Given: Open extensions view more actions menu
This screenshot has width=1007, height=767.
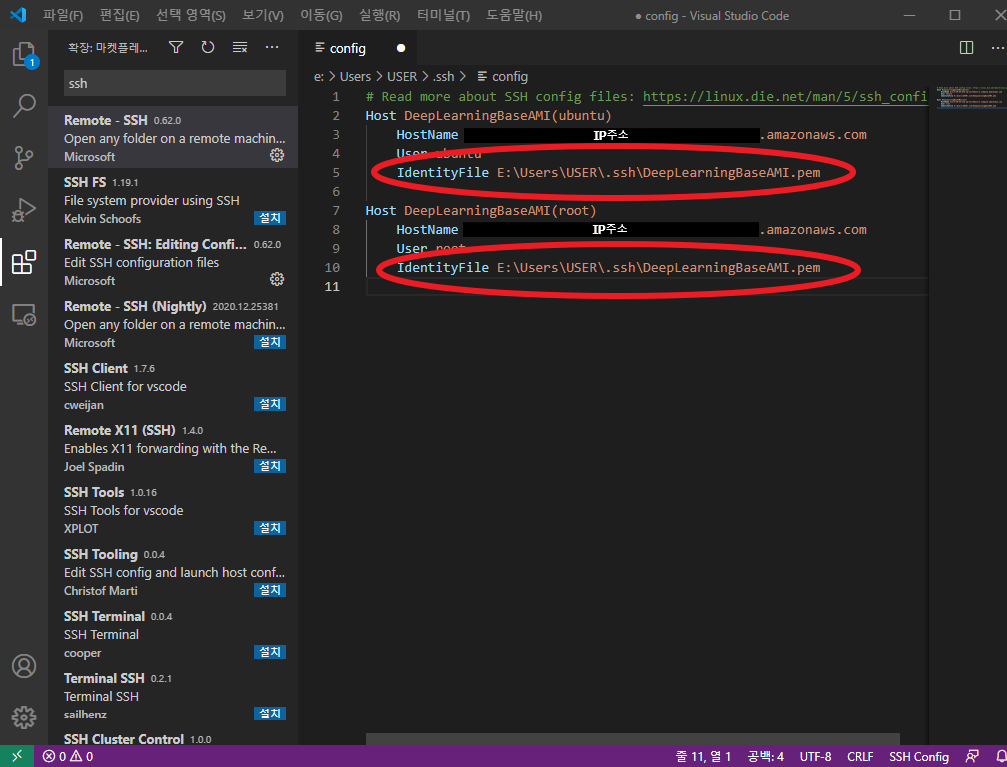Looking at the screenshot, I should point(272,47).
